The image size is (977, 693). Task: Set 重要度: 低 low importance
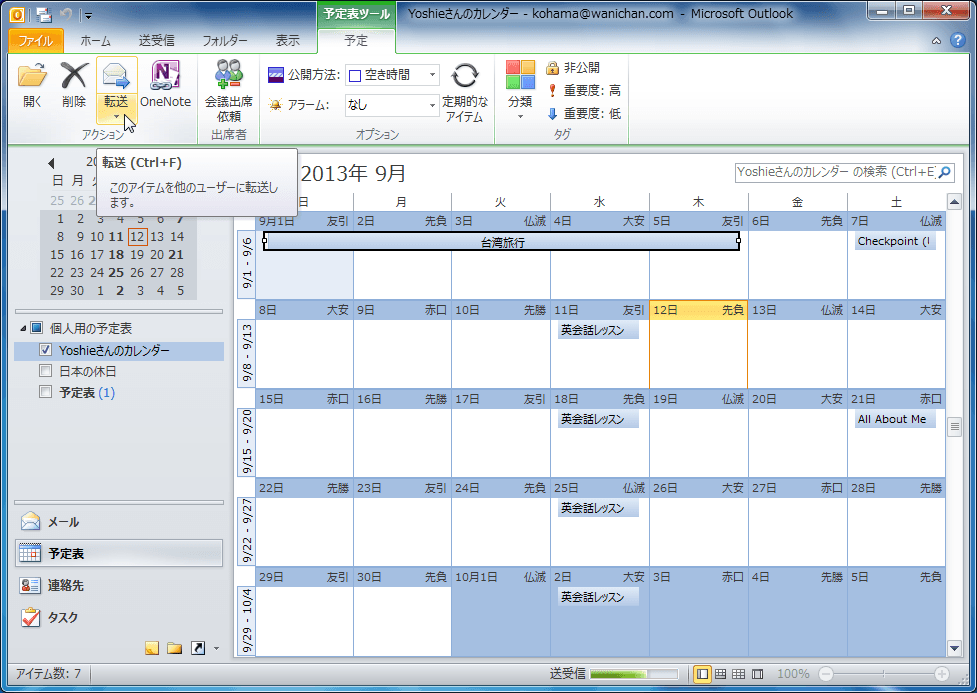click(583, 113)
